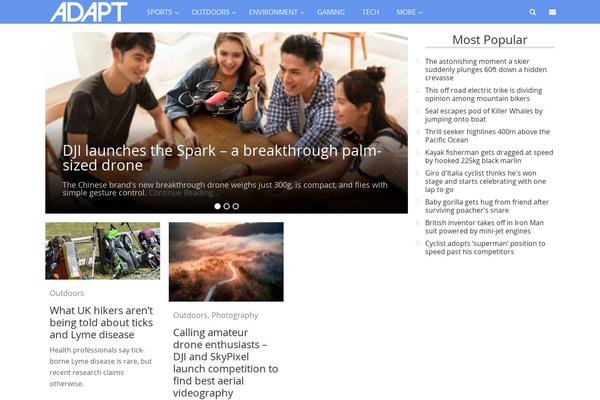Expand the Environment menu dropdown
Screen dimensions: 600x400
tap(276, 12)
